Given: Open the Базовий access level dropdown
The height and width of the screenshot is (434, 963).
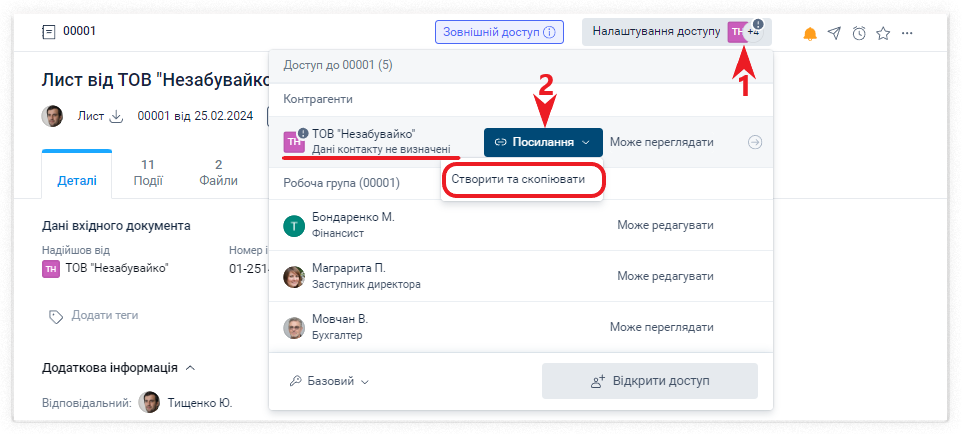Looking at the screenshot, I should tap(329, 381).
